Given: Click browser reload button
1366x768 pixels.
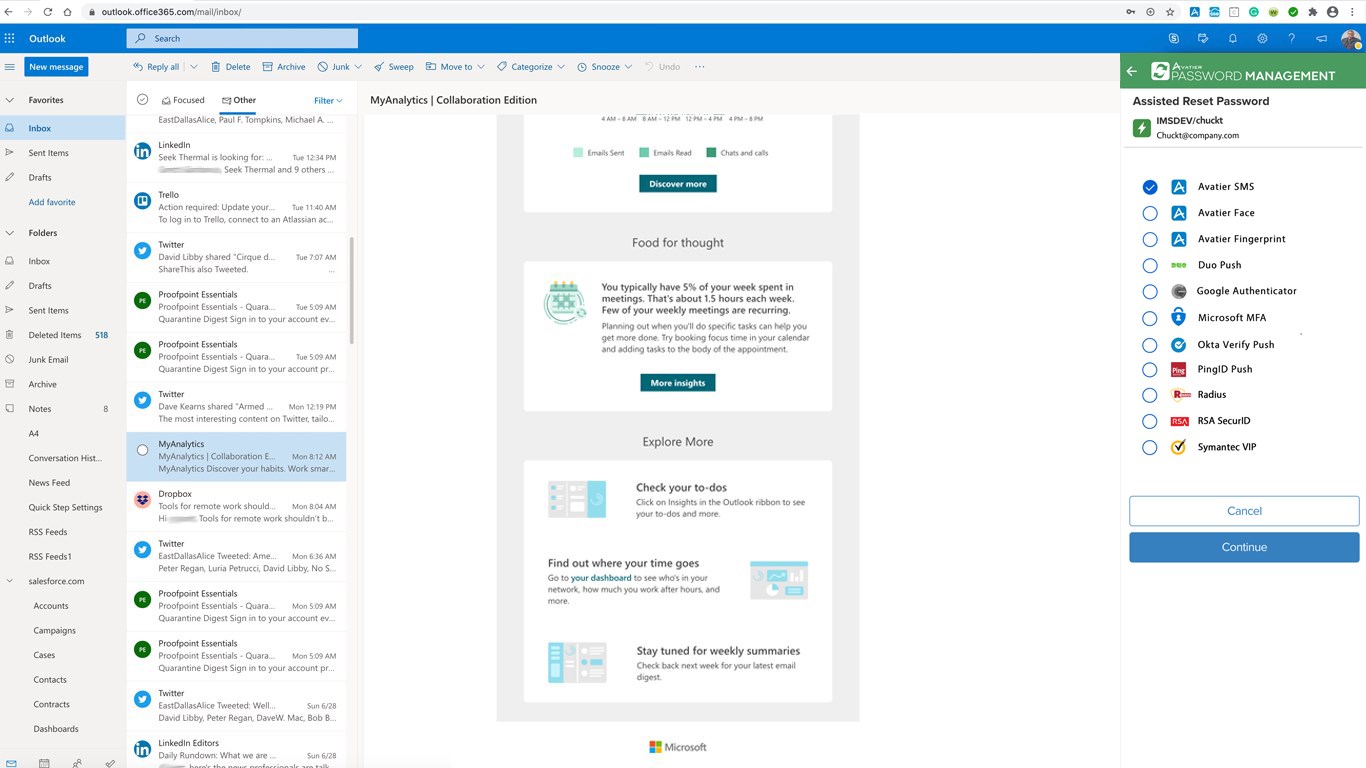Looking at the screenshot, I should (x=47, y=12).
